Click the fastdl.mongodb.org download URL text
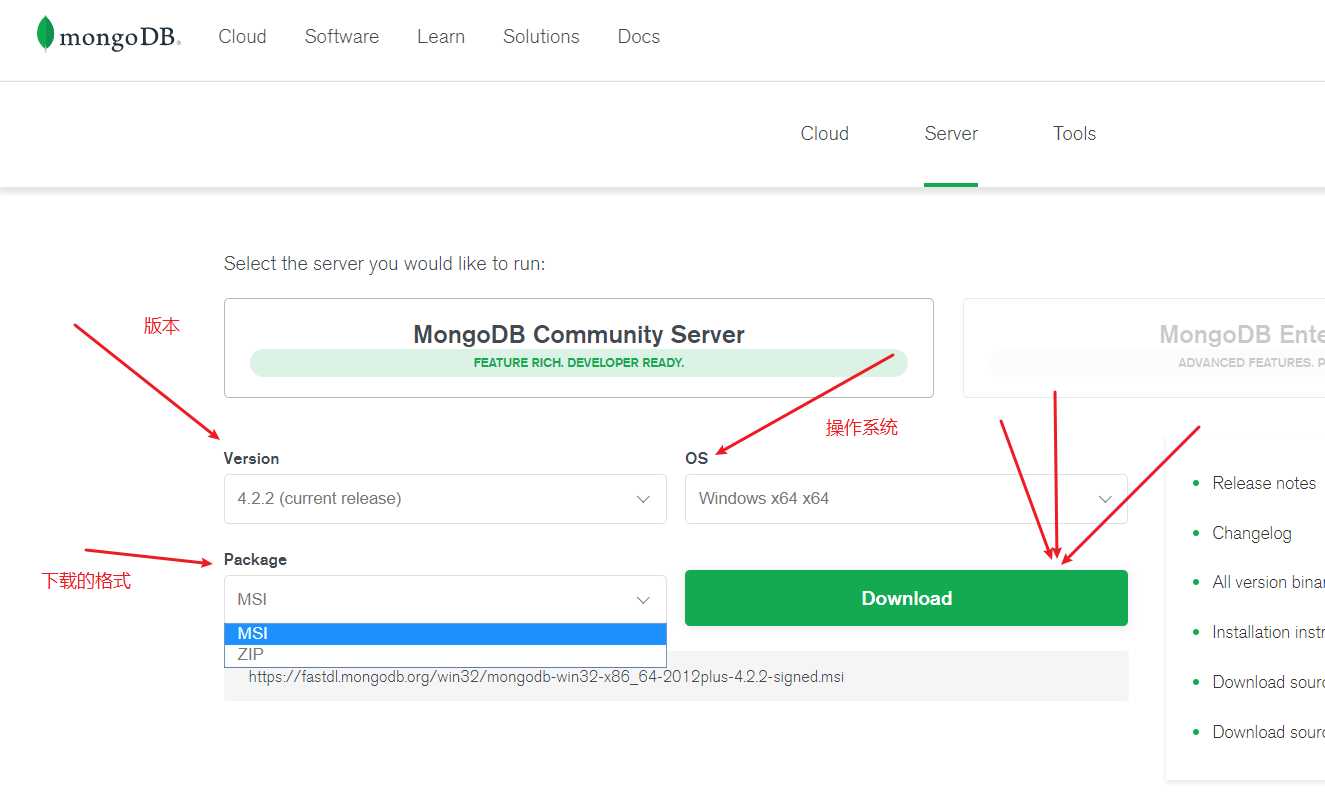 [x=546, y=677]
